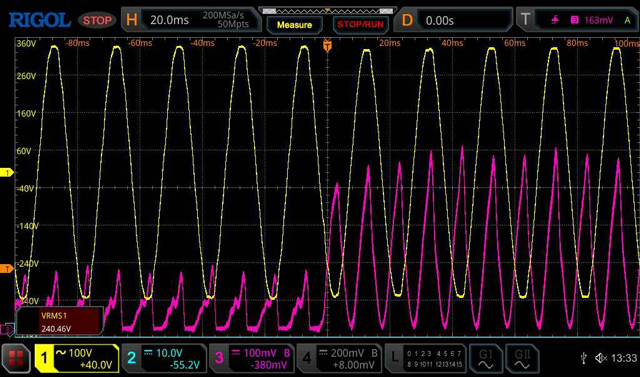Select the GI waveform generator icon
This screenshot has width=640, height=377.
pyautogui.click(x=486, y=358)
